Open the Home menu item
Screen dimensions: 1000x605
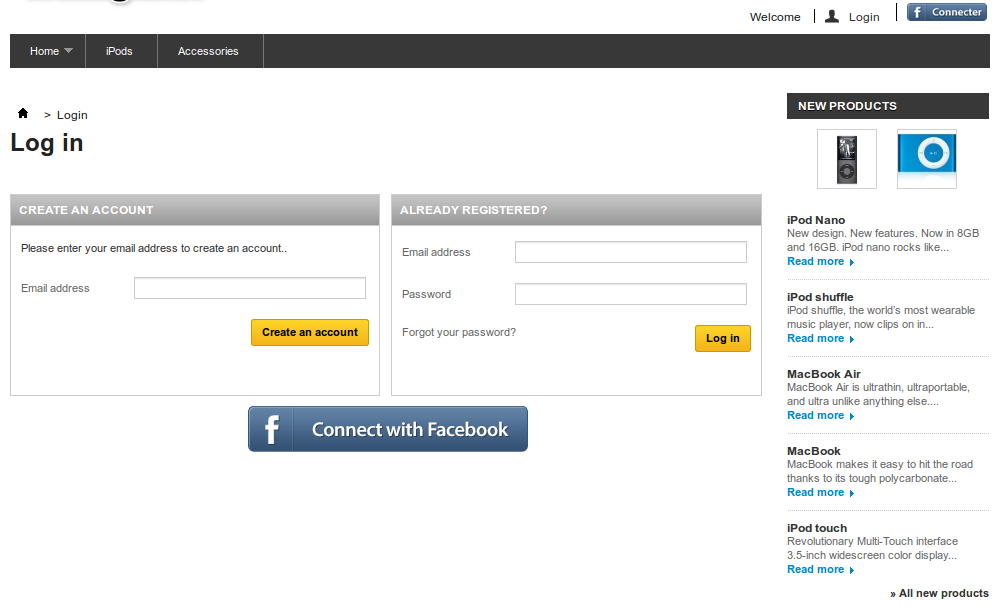[45, 51]
